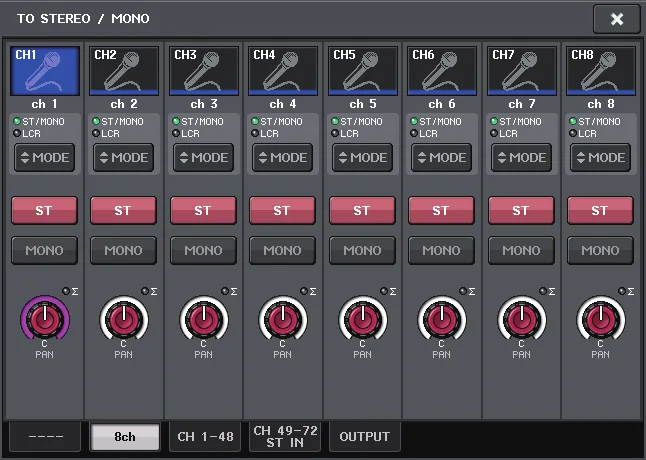Toggle ST assignment for ch 2
646x460 pixels.
(x=124, y=210)
